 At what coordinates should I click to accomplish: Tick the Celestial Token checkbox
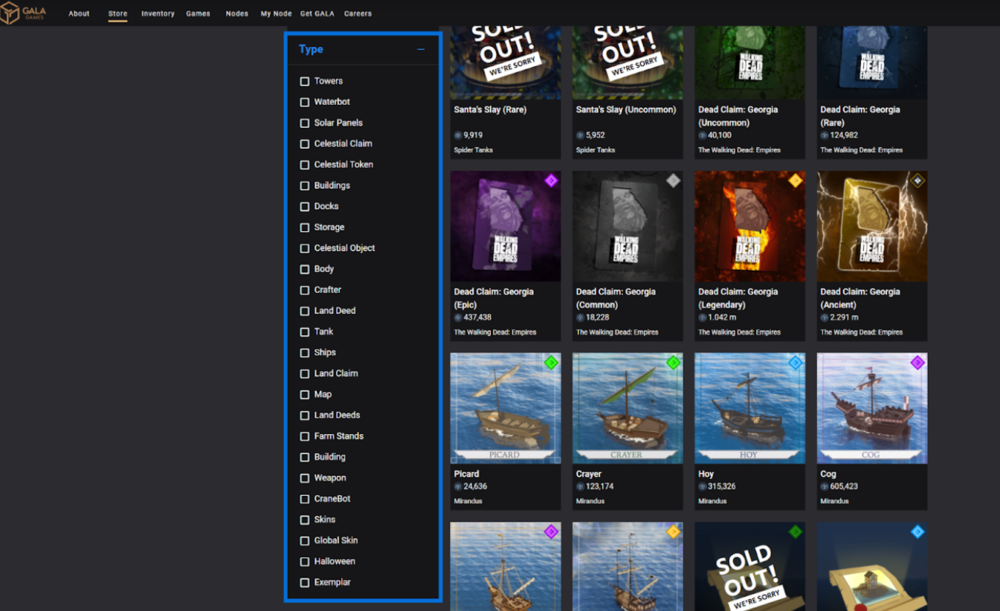click(x=305, y=165)
